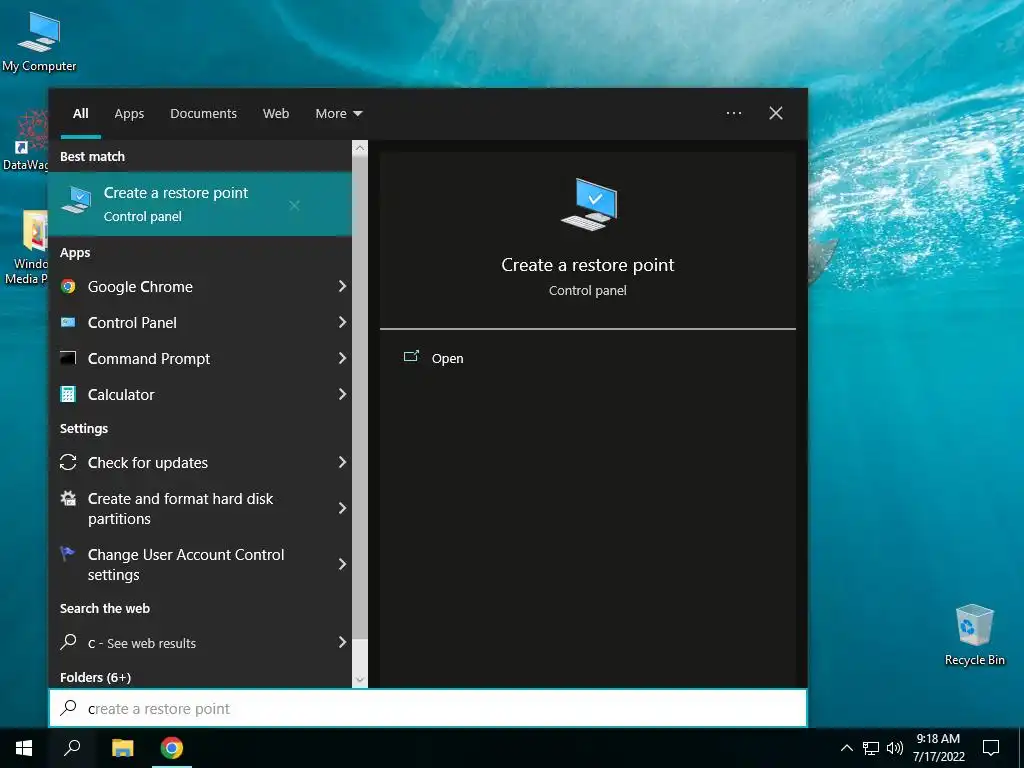This screenshot has height=768, width=1024.
Task: Click the results list scrollbar thumb
Action: coord(360,397)
